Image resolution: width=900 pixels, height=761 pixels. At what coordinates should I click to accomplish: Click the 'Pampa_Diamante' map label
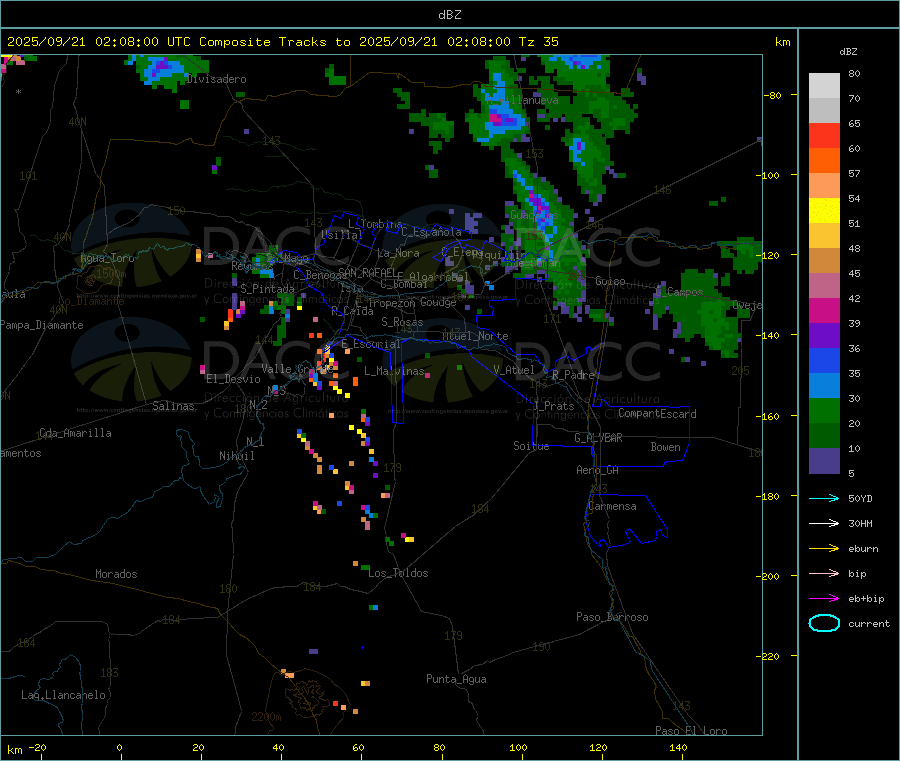pos(42,325)
